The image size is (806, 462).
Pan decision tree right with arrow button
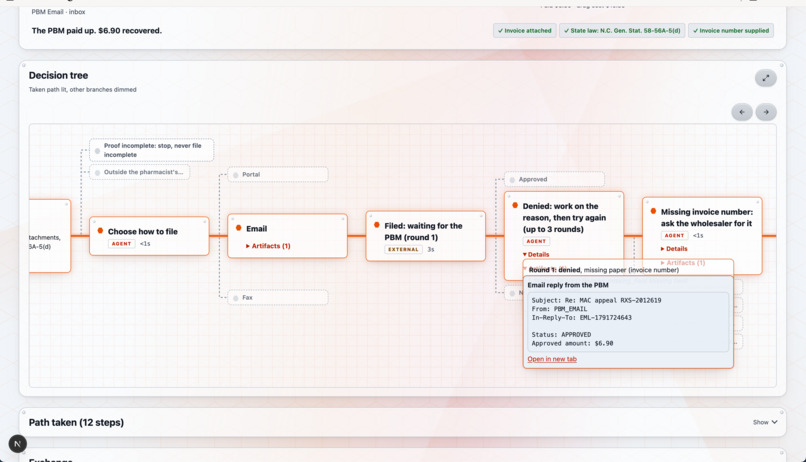click(x=766, y=112)
